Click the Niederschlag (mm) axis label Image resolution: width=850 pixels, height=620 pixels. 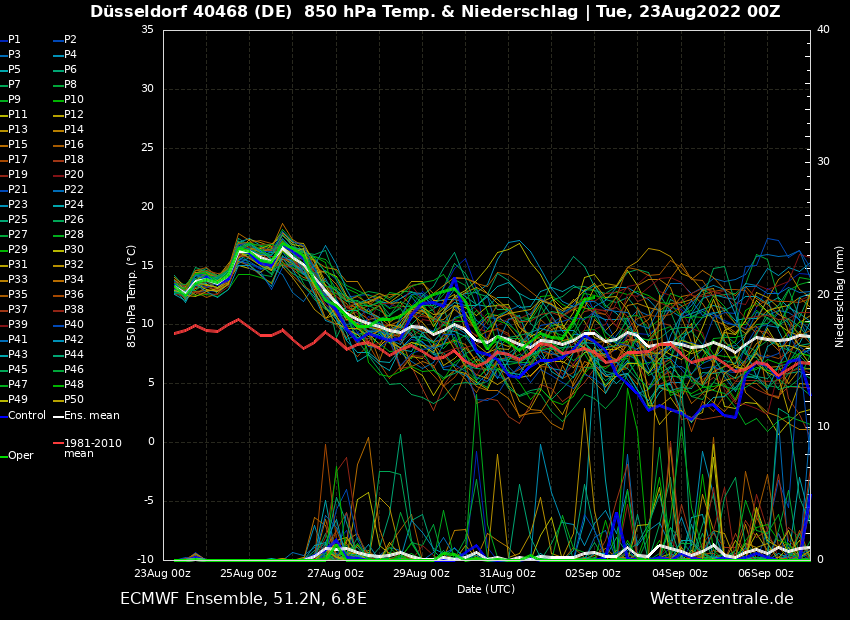(840, 295)
